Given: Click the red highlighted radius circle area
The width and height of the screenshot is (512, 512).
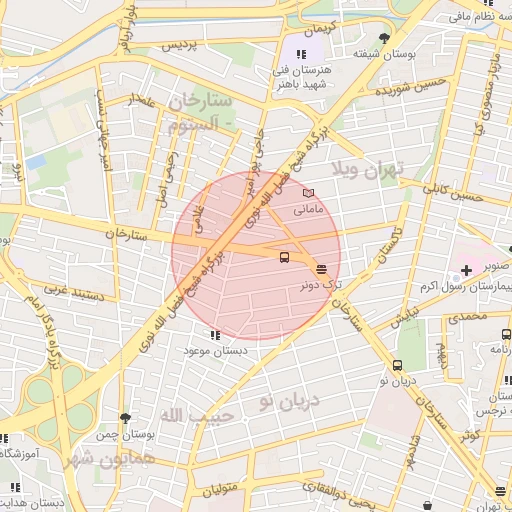Looking at the screenshot, I should 256,256.
